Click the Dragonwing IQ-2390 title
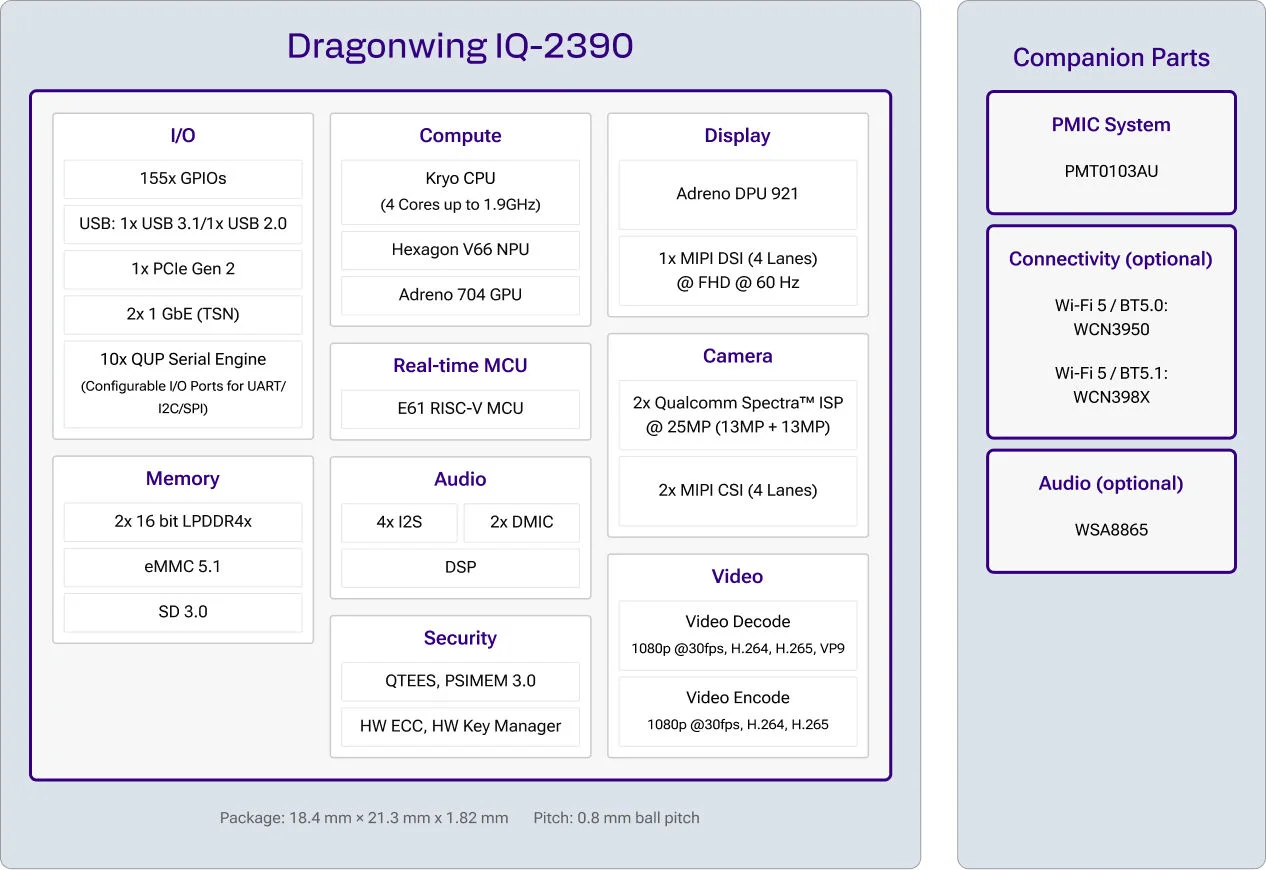Screen dimensions: 1266x870 tap(460, 46)
